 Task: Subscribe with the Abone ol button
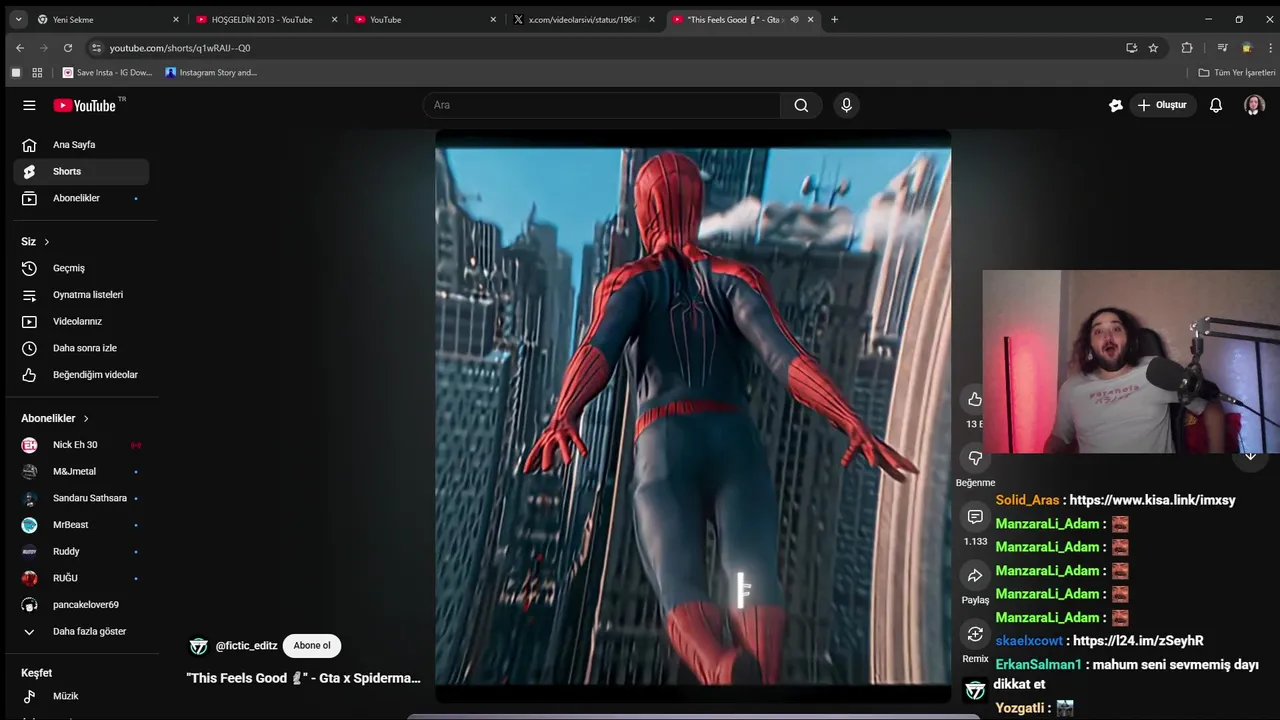tap(312, 646)
